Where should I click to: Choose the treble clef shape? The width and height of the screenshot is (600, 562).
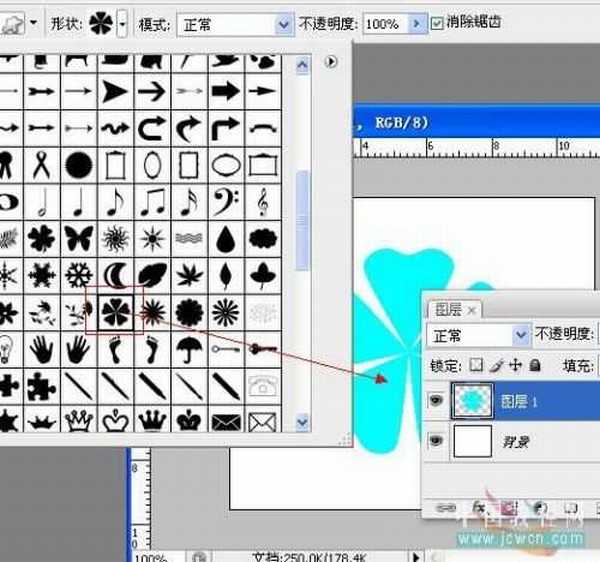click(x=262, y=201)
